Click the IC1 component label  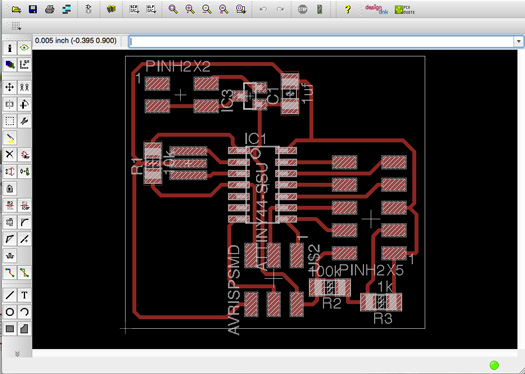pos(255,139)
